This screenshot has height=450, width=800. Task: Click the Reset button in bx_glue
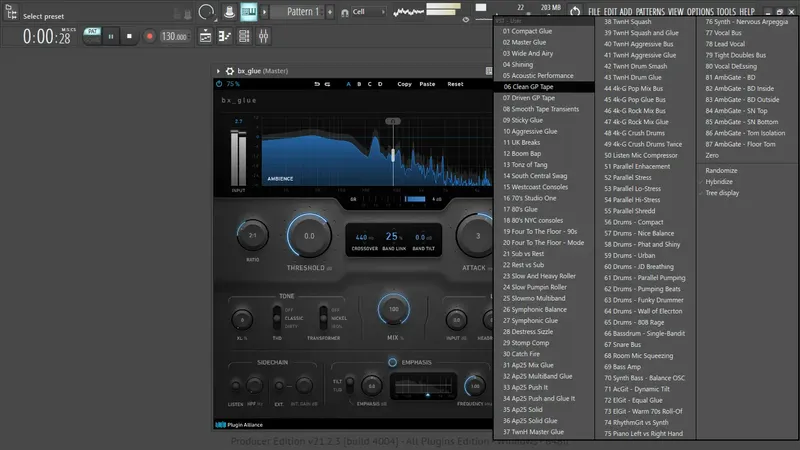pos(455,84)
